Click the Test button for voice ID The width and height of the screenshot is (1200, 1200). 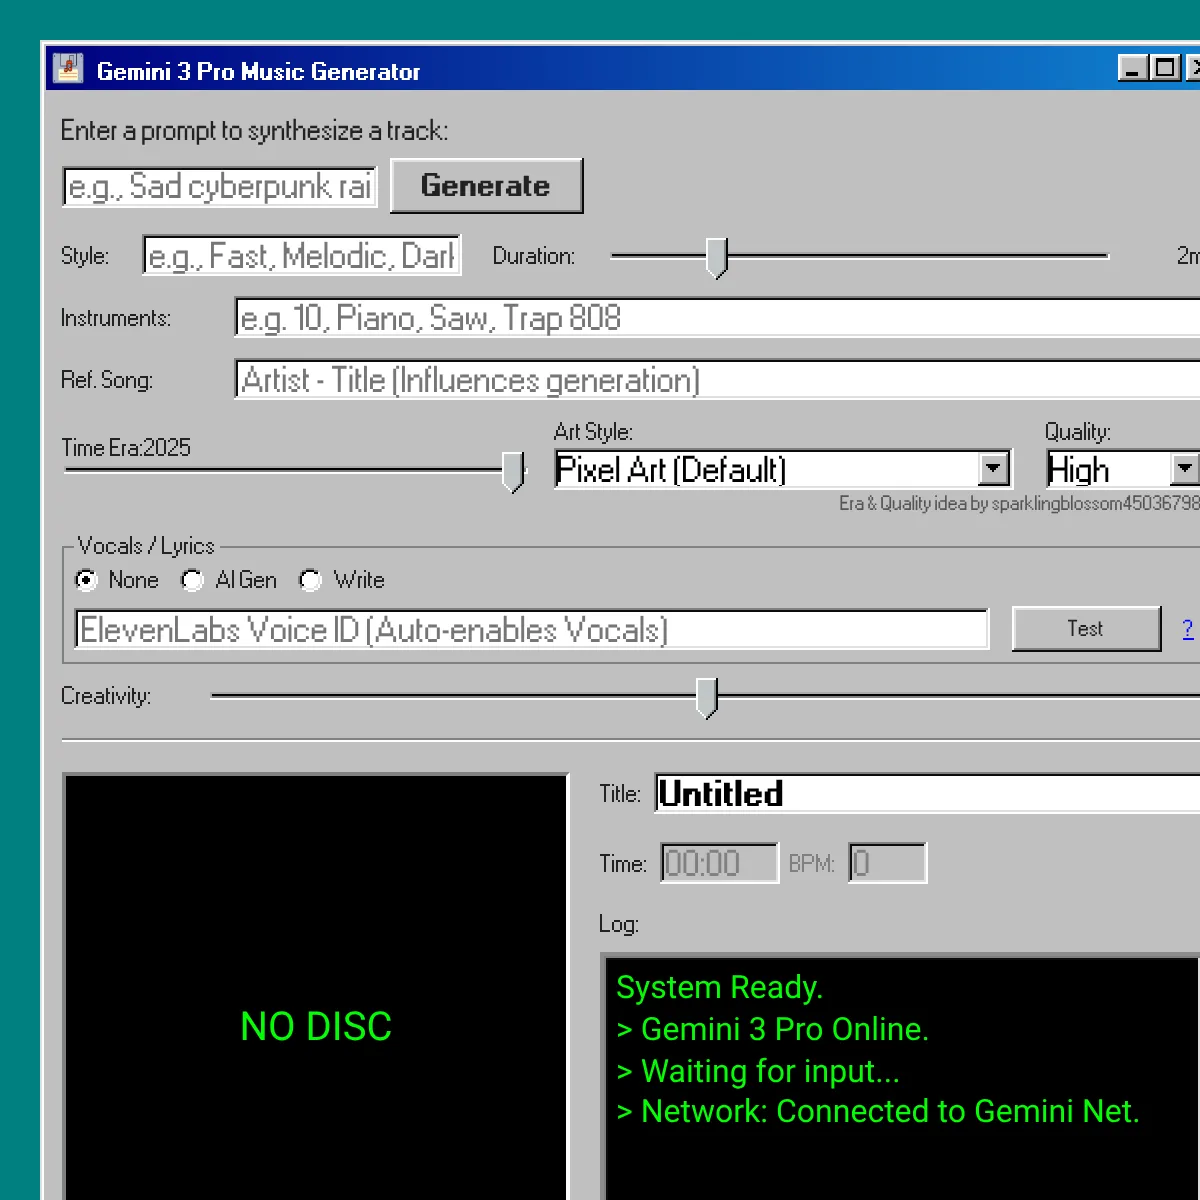point(1086,628)
